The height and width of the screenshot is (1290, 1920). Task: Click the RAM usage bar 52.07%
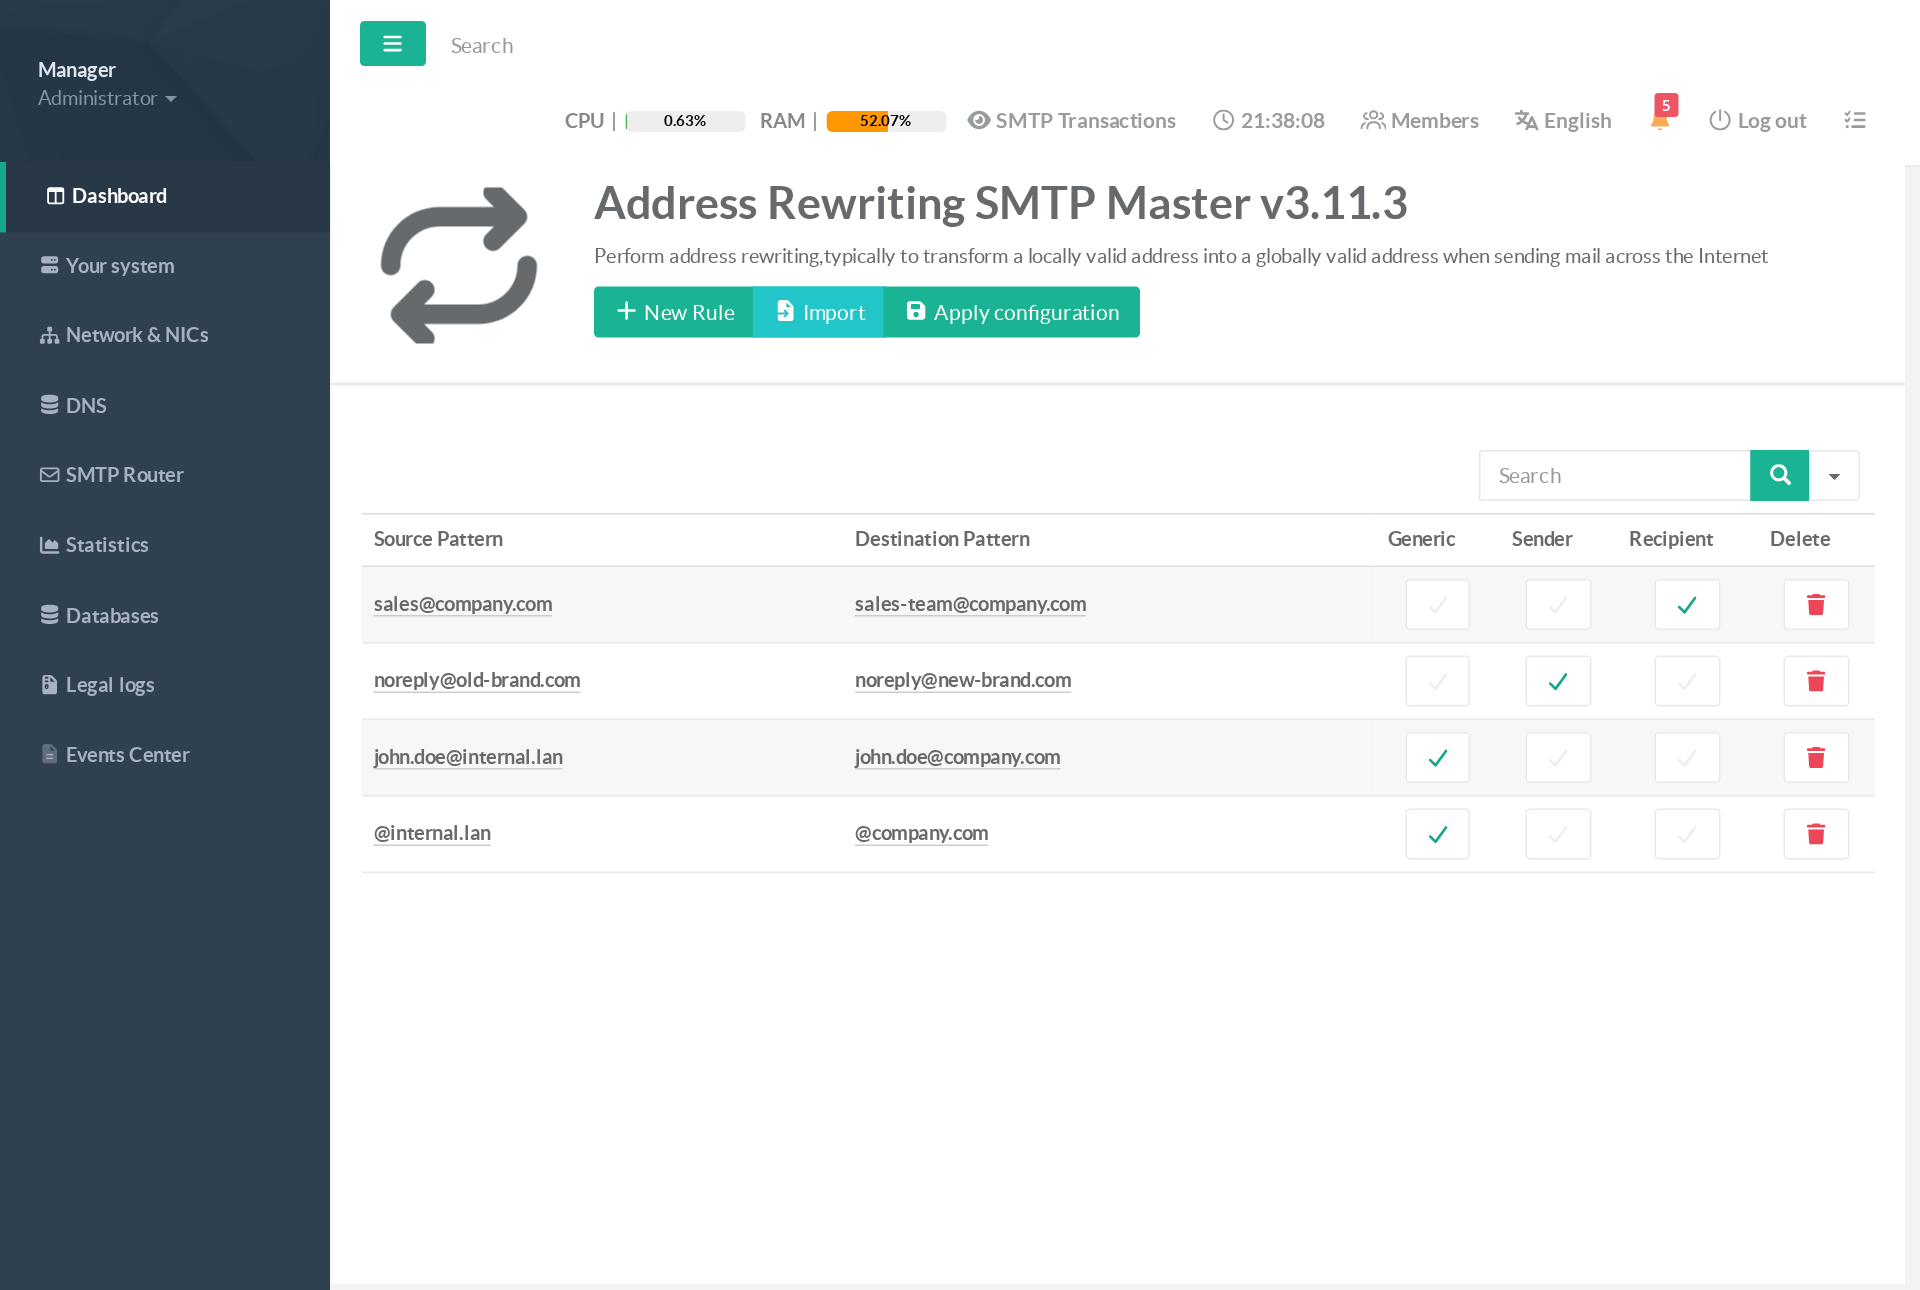coord(886,121)
